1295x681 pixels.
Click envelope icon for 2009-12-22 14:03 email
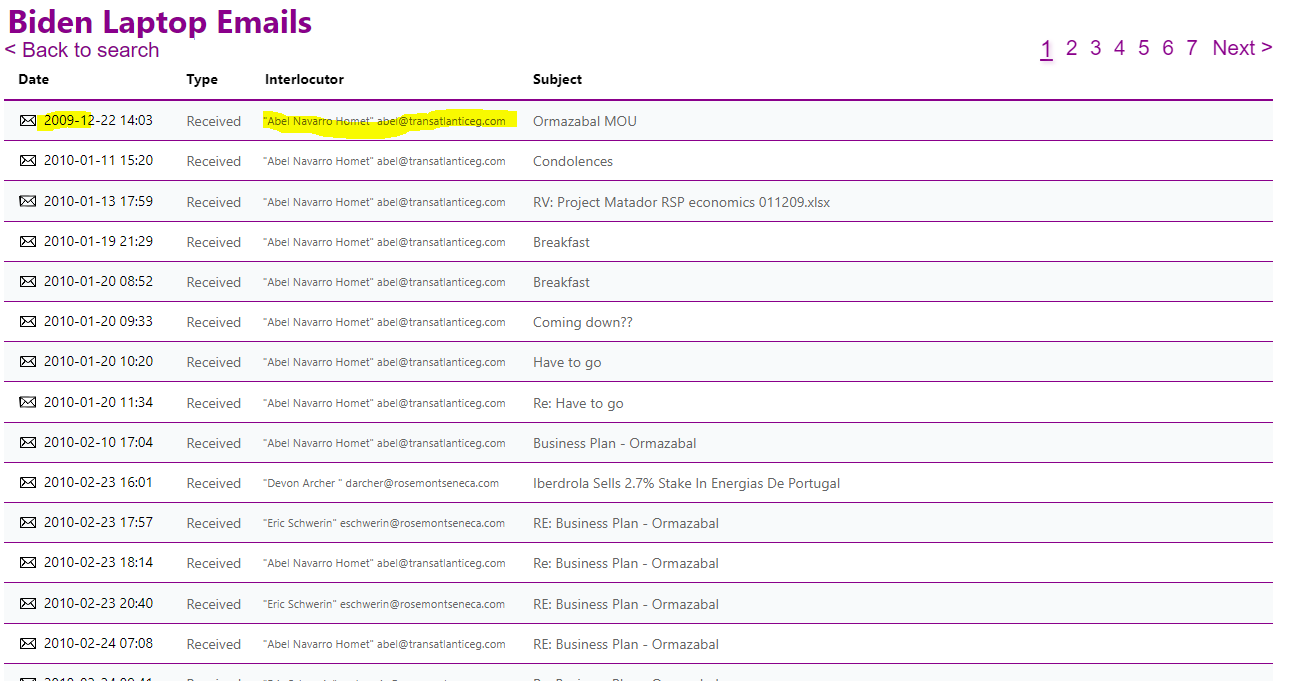point(28,121)
